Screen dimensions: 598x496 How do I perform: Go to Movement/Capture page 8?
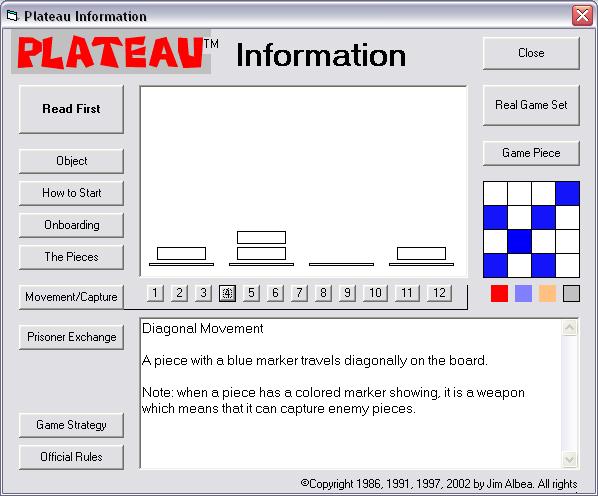tap(323, 293)
